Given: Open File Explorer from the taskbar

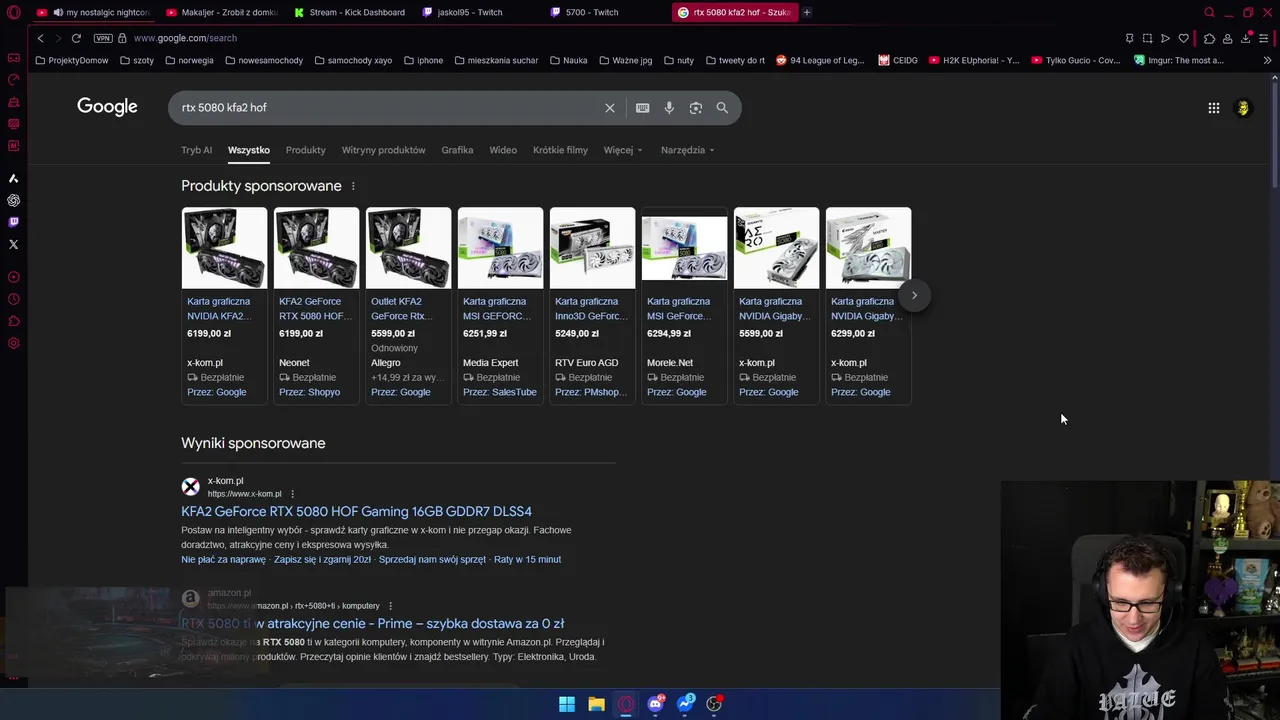Looking at the screenshot, I should click(596, 704).
